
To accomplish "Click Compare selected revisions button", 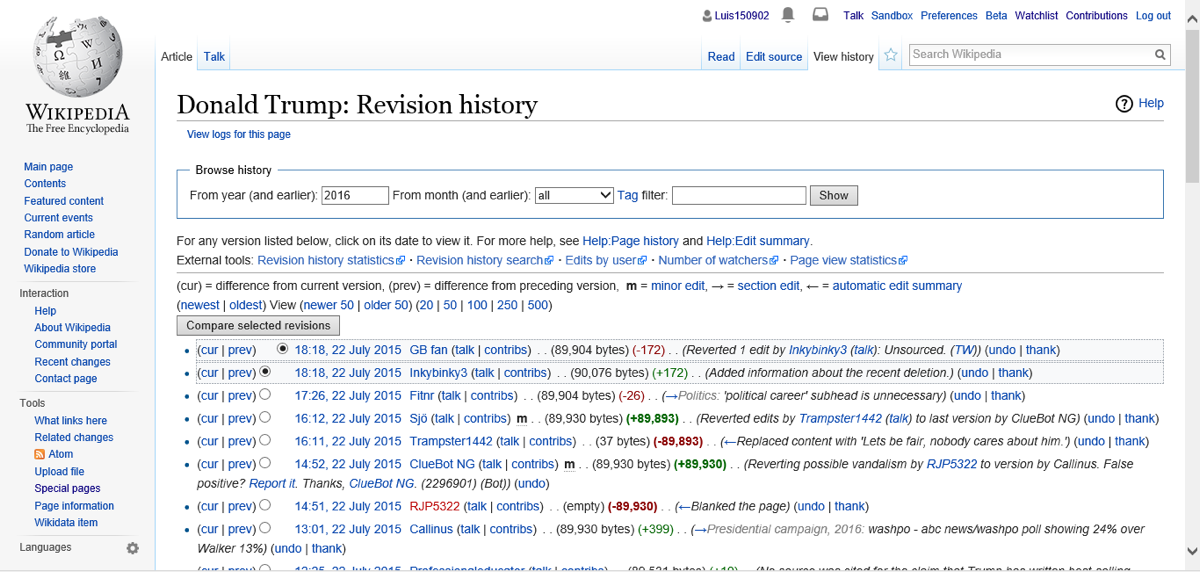I will (258, 326).
